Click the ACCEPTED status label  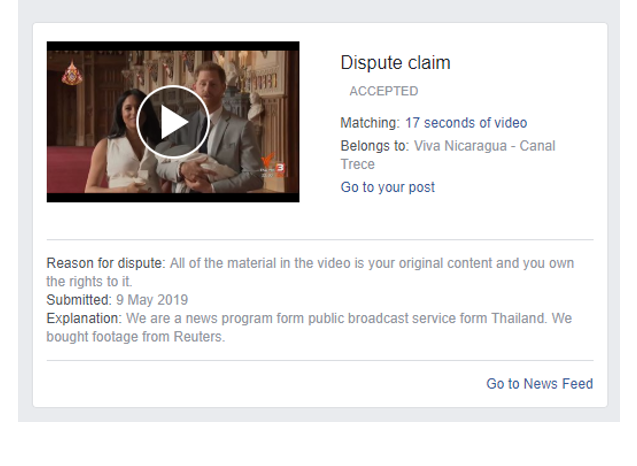coord(384,91)
